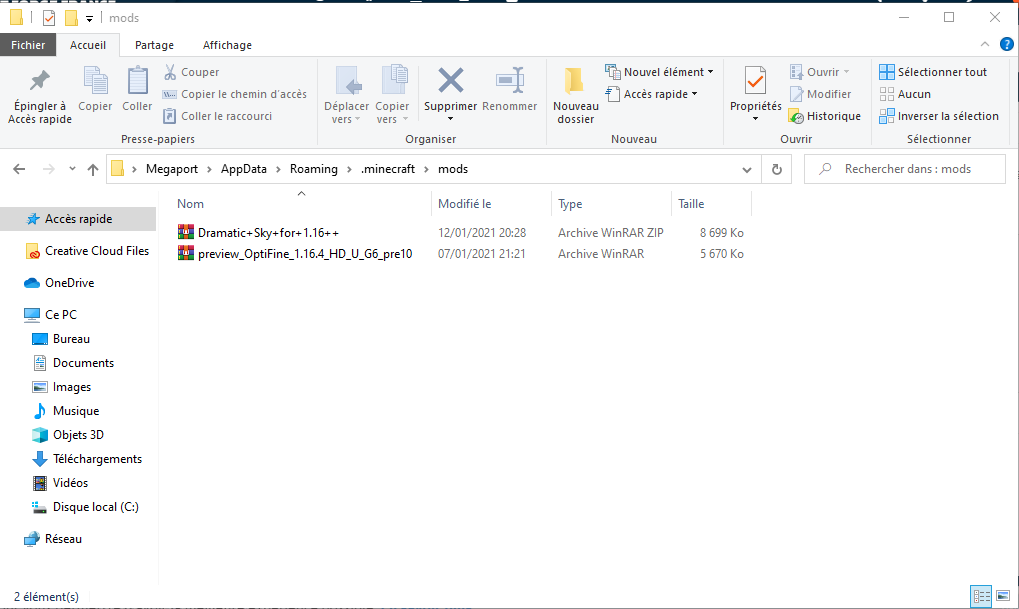Create a Nouveau dossier folder

pos(575,95)
